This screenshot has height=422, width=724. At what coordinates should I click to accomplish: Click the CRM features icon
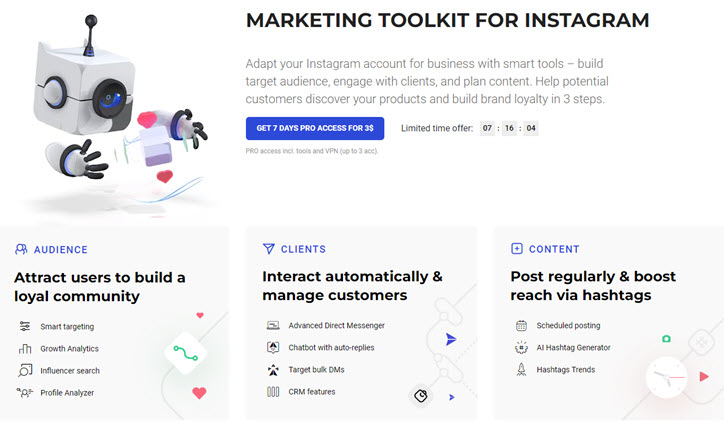[272, 392]
